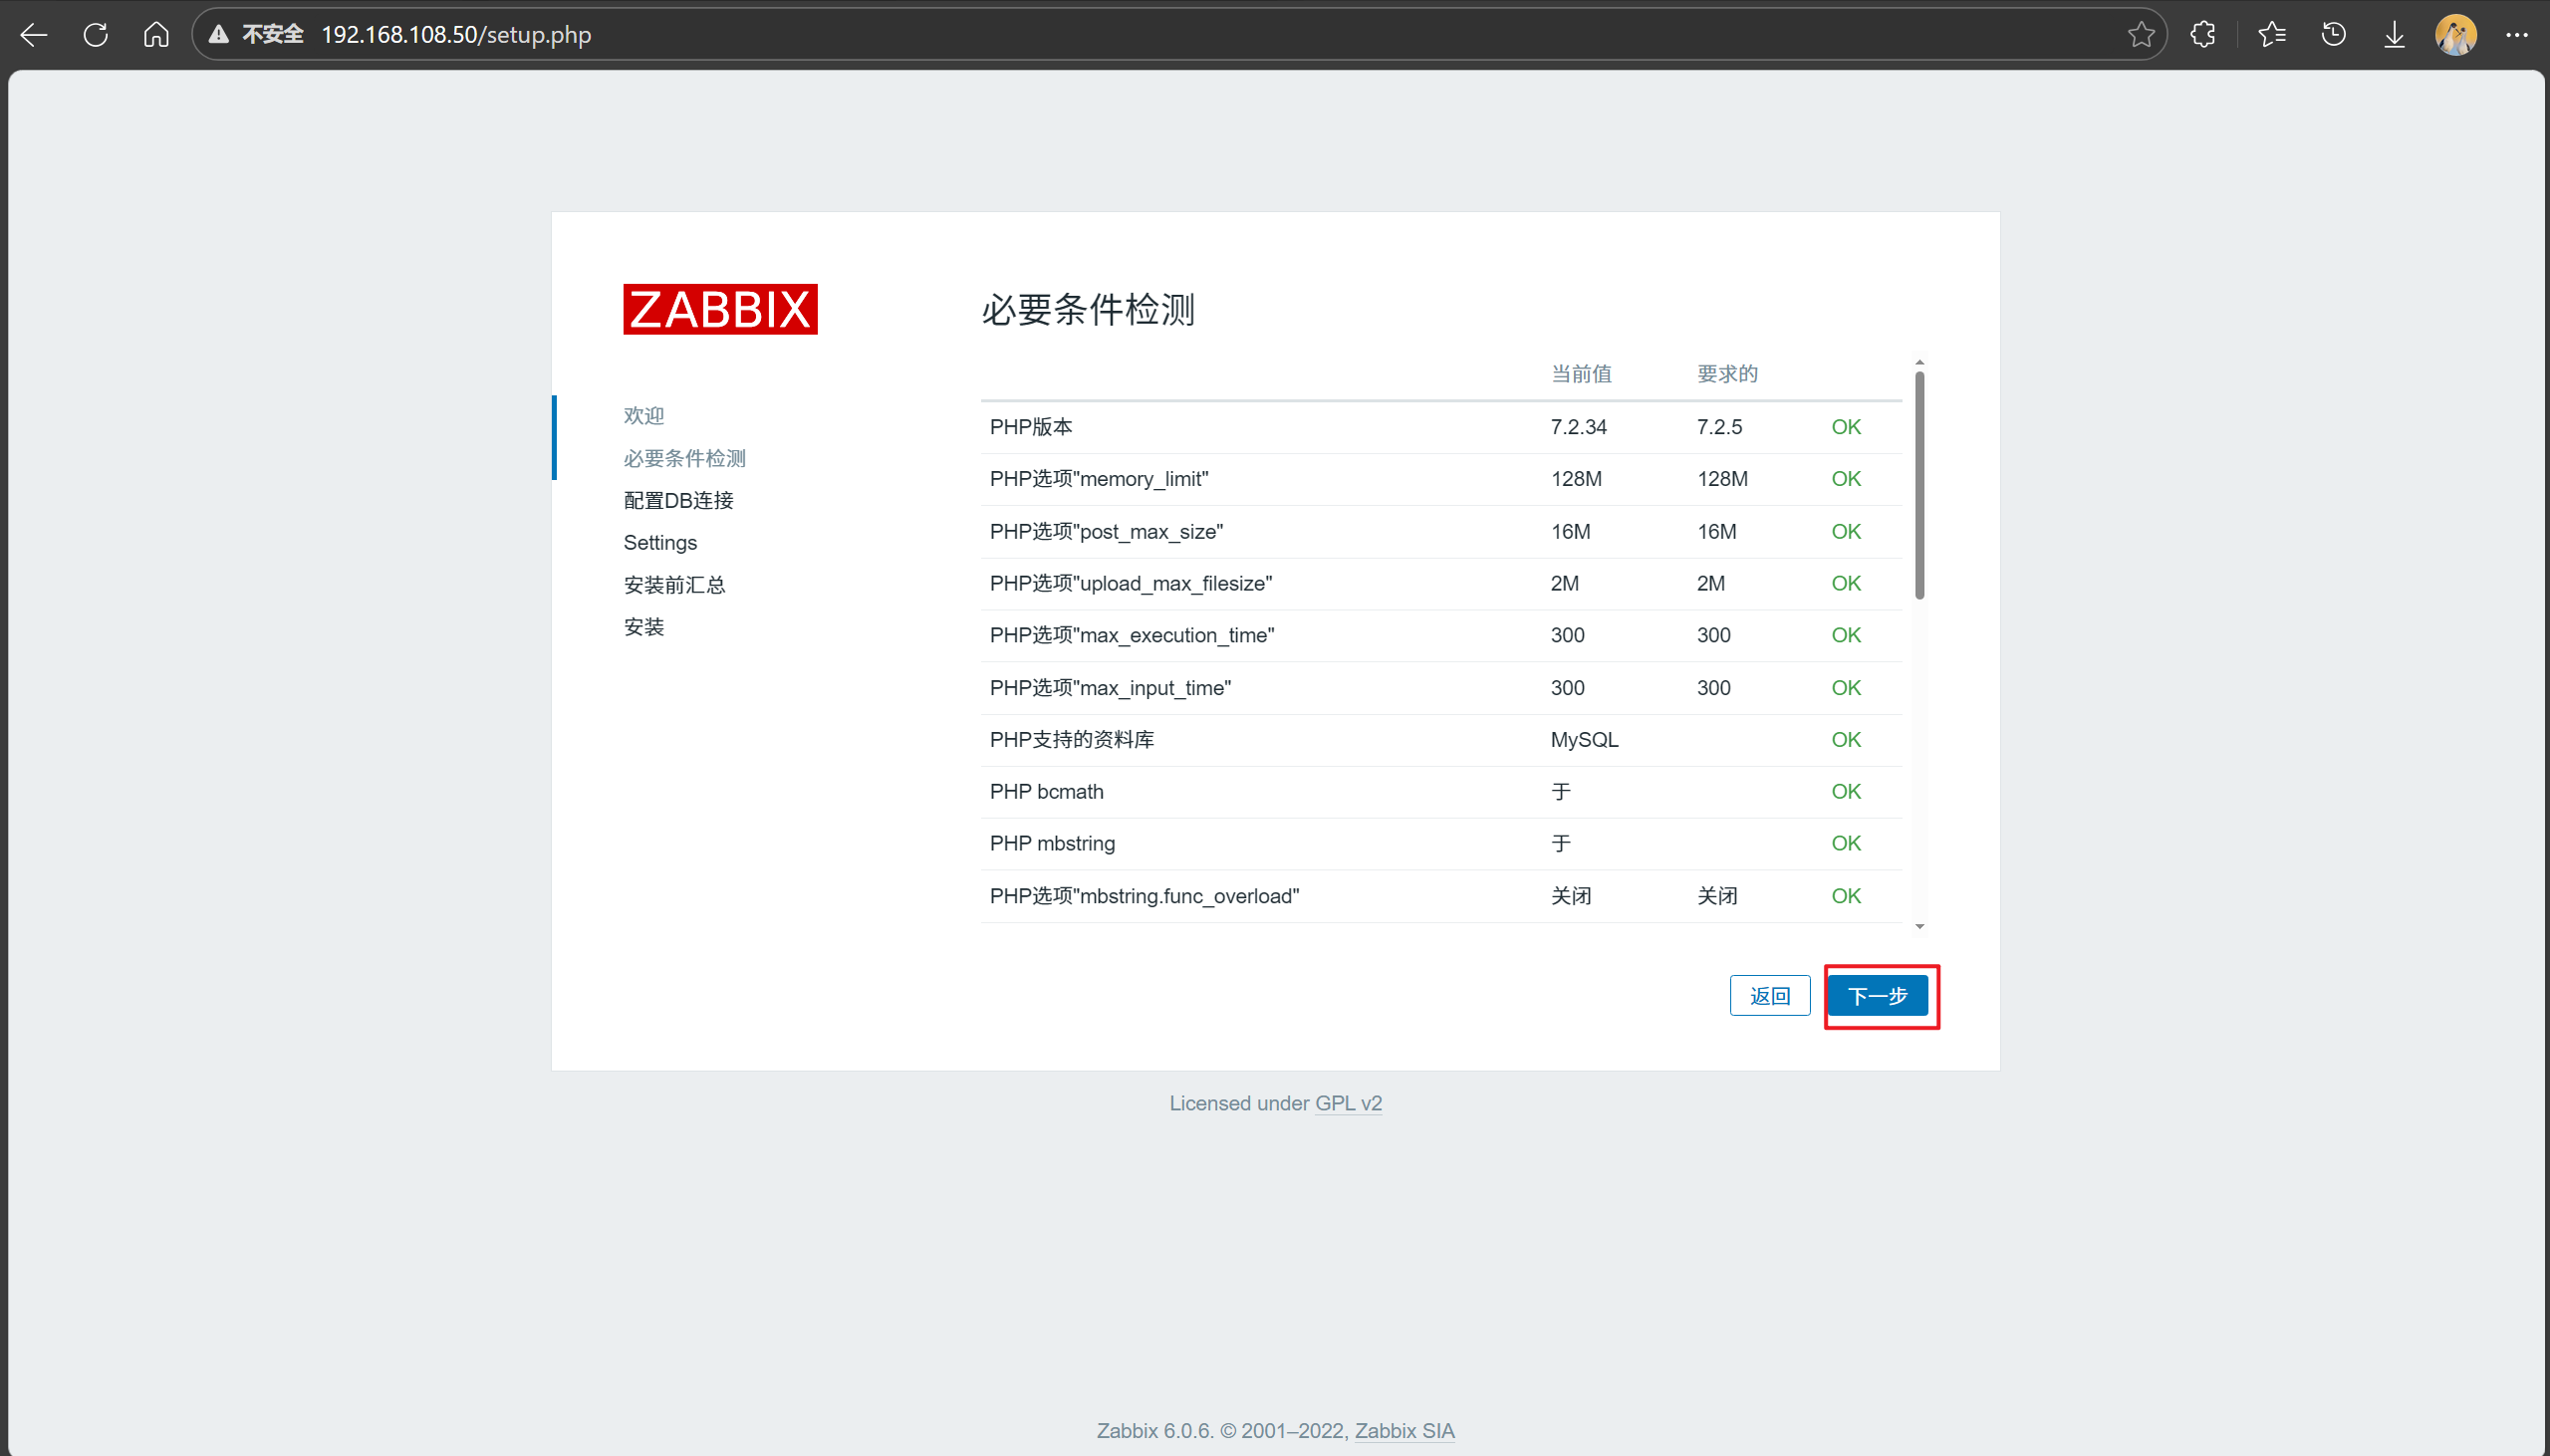Click the 下一步 button

(x=1877, y=996)
